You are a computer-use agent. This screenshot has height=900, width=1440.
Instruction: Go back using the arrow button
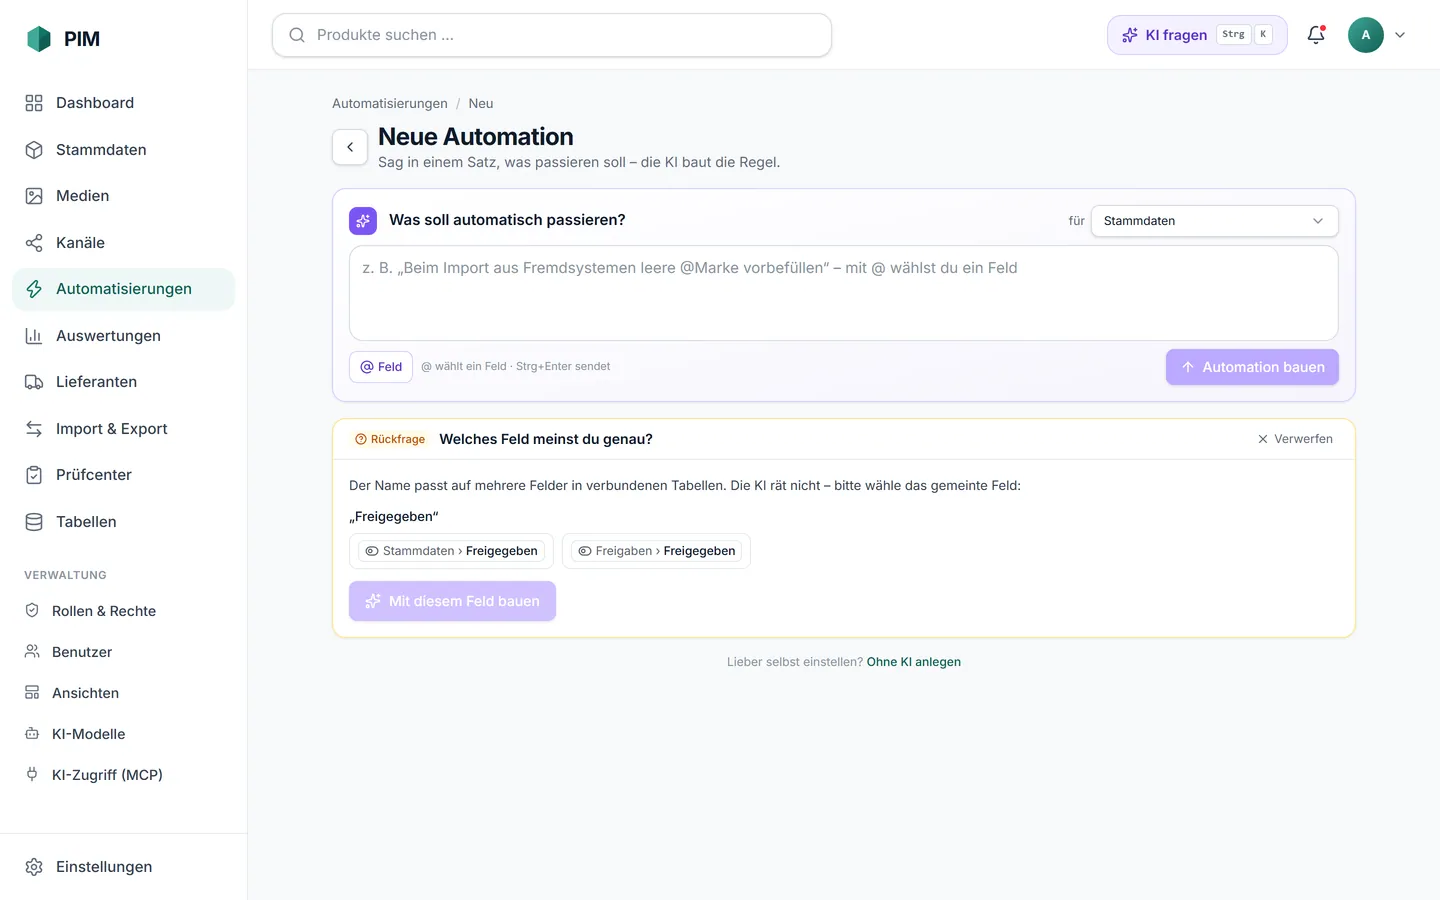[350, 147]
